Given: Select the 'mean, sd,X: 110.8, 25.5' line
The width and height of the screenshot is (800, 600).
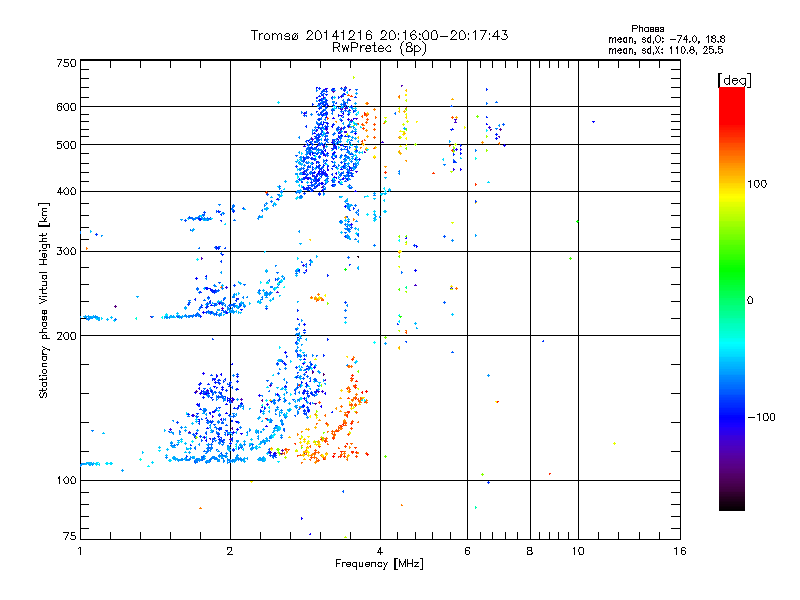Looking at the screenshot, I should pyautogui.click(x=665, y=50).
